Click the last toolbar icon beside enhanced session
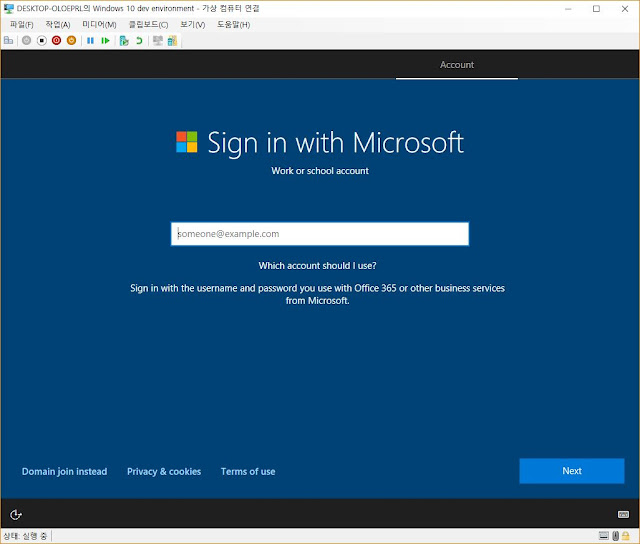This screenshot has height=544, width=640. pyautogui.click(x=172, y=40)
